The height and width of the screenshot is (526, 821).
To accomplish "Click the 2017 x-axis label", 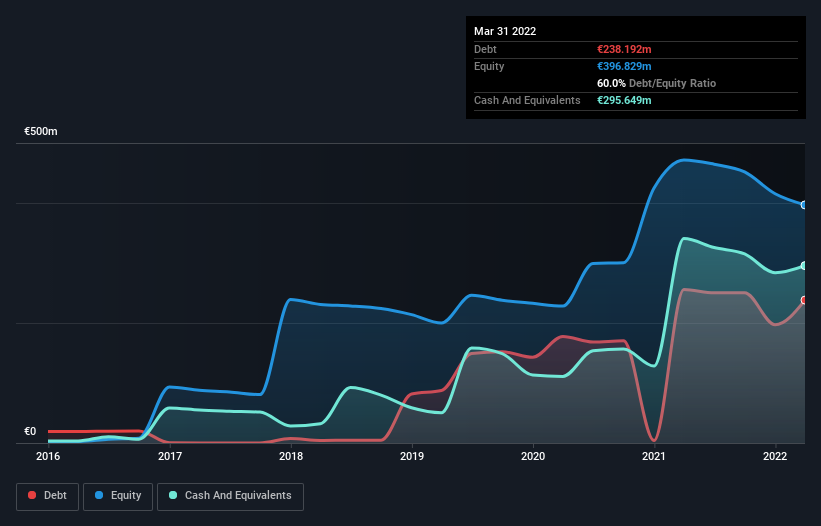I will point(170,456).
